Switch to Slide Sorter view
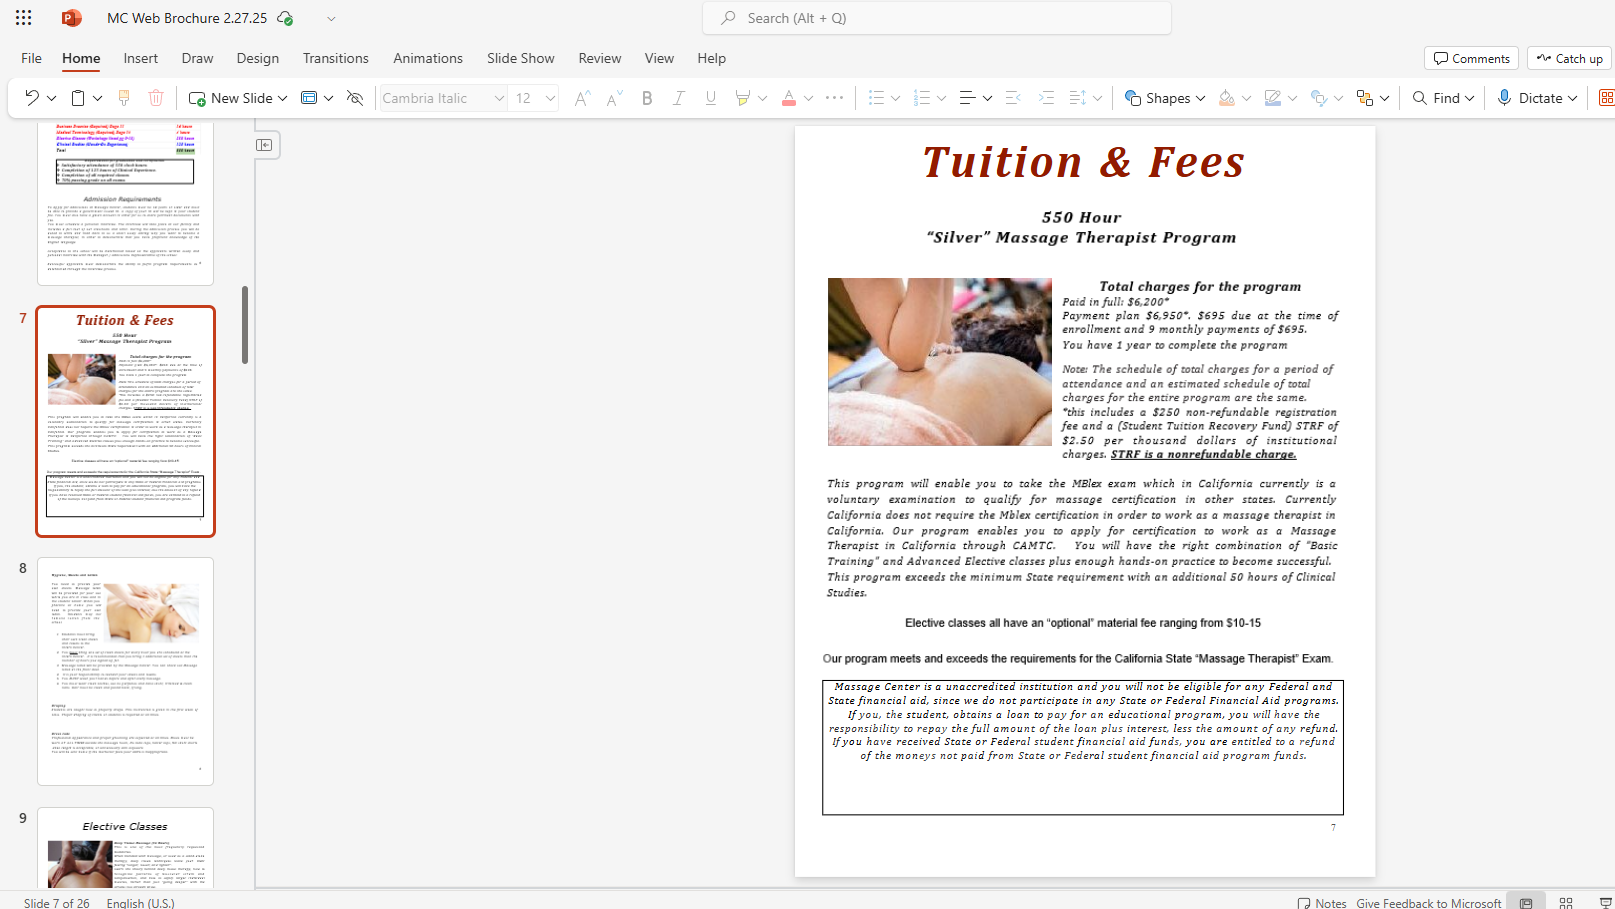The height and width of the screenshot is (909, 1615). 1566,902
